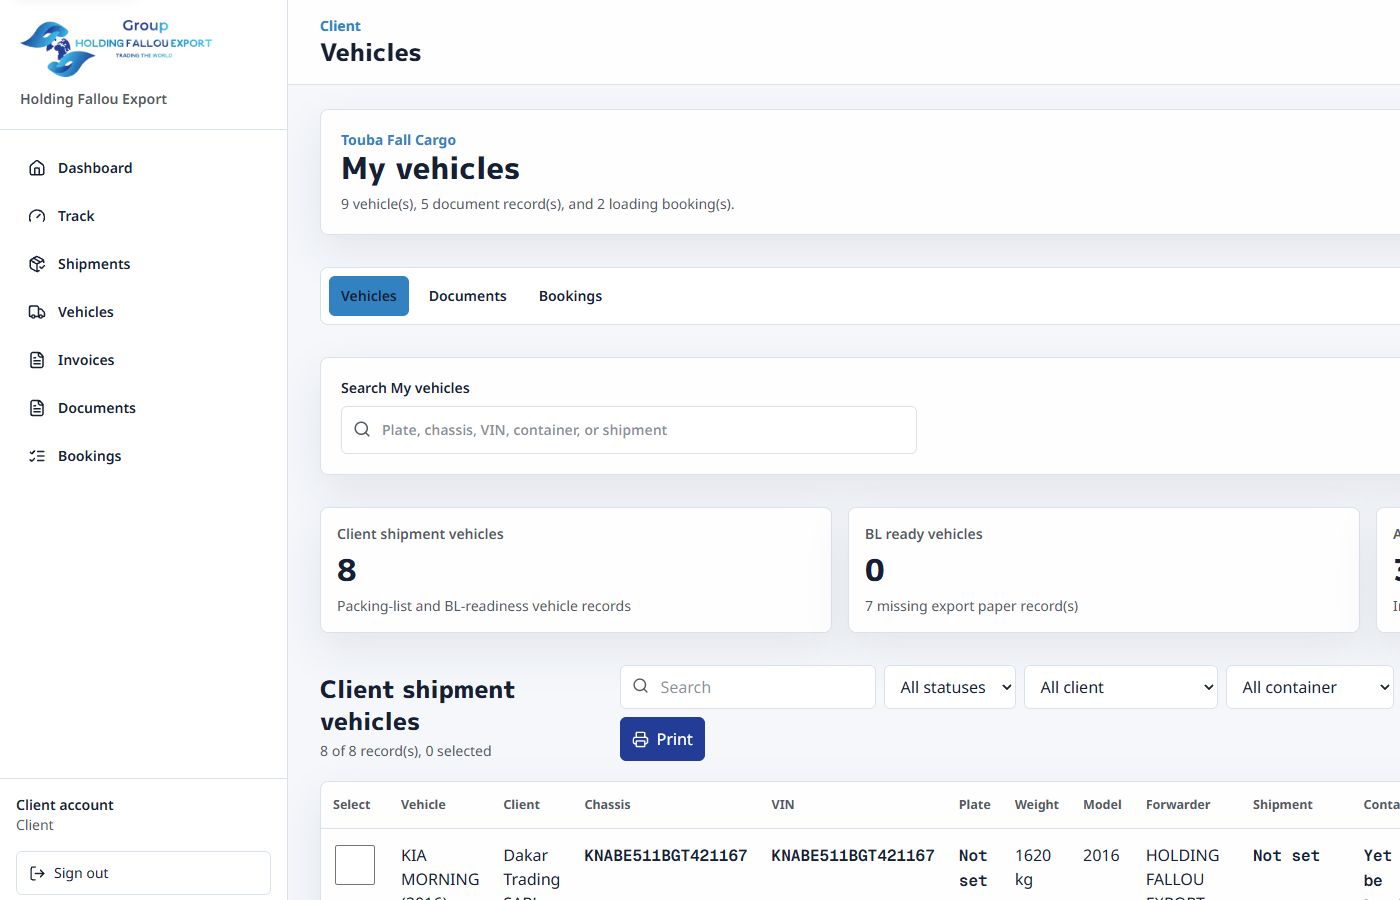Click the Client breadcrumb link
The width and height of the screenshot is (1400, 900).
pyautogui.click(x=340, y=26)
